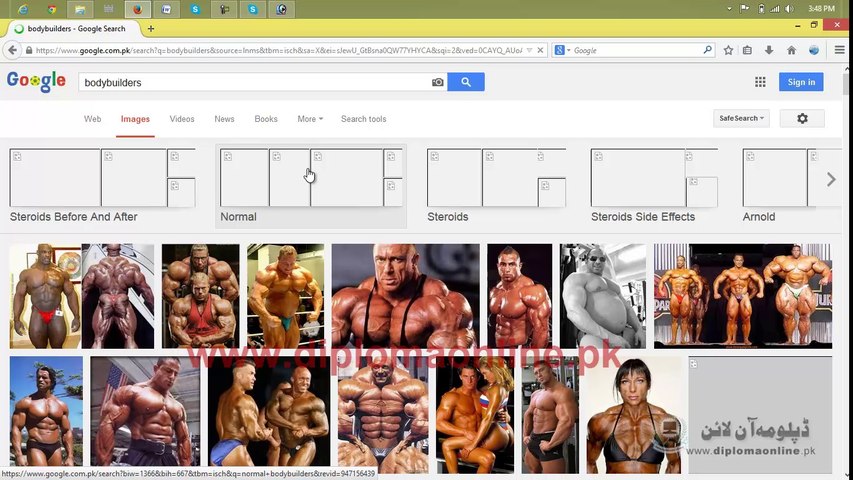Open the settings gear options
The height and width of the screenshot is (480, 853).
click(x=802, y=118)
